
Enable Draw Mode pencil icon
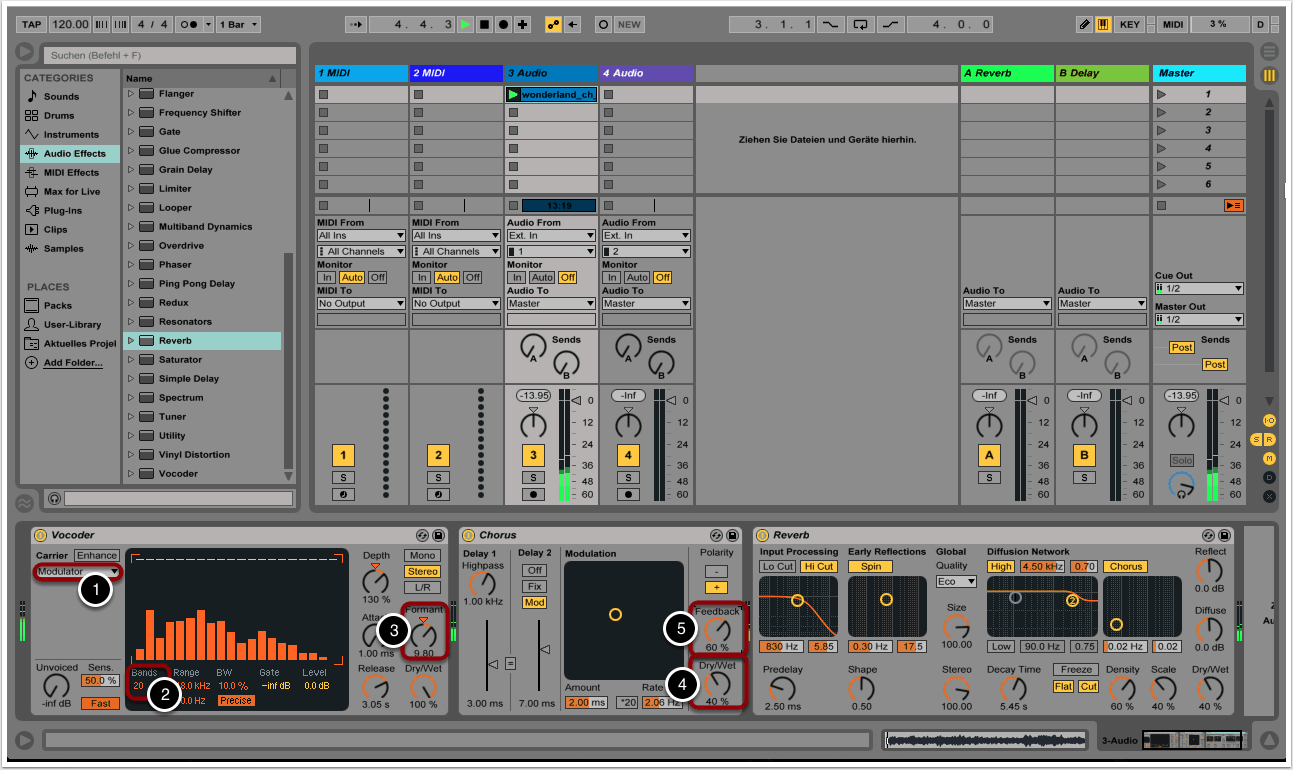[1085, 24]
